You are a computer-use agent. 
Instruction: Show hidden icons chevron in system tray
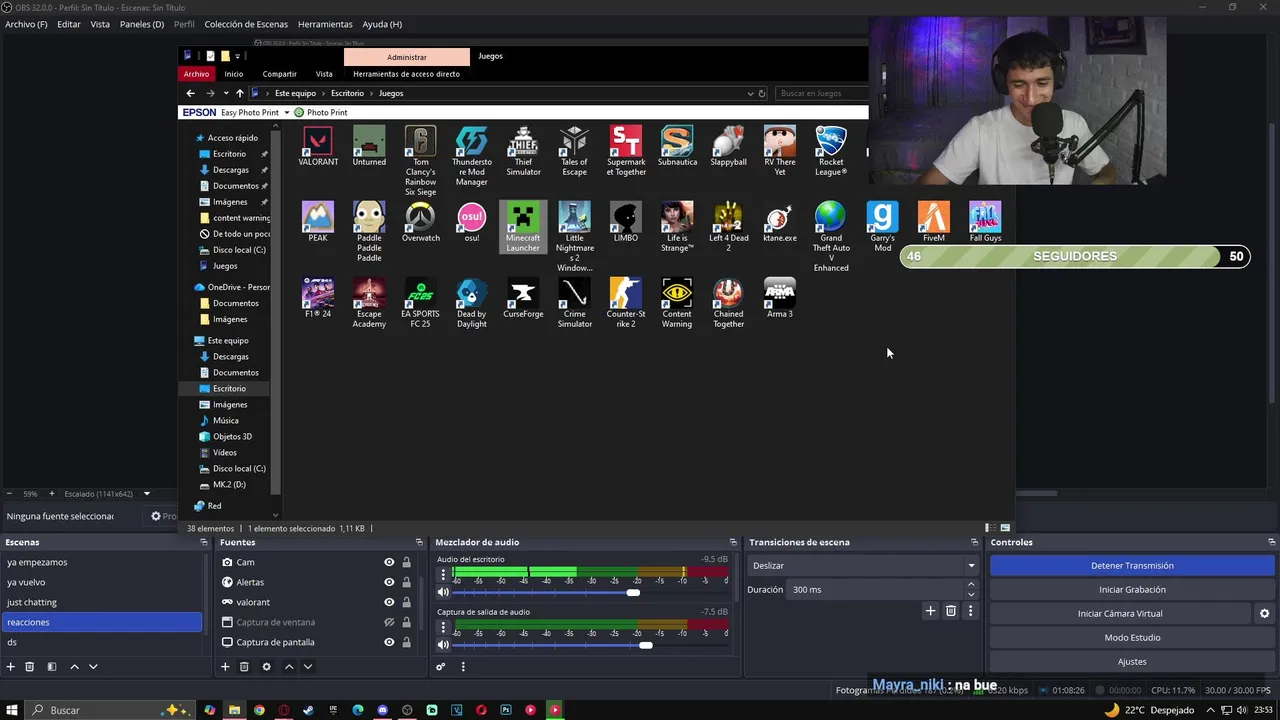(x=1211, y=710)
